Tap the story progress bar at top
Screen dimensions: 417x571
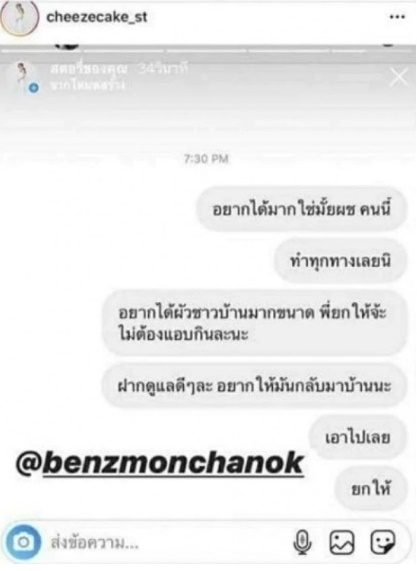[208, 50]
